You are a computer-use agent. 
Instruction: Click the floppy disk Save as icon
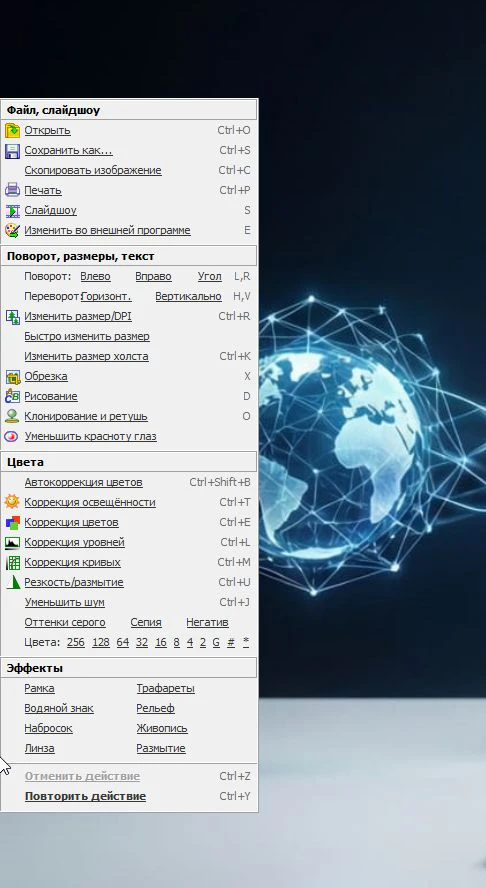click(12, 151)
